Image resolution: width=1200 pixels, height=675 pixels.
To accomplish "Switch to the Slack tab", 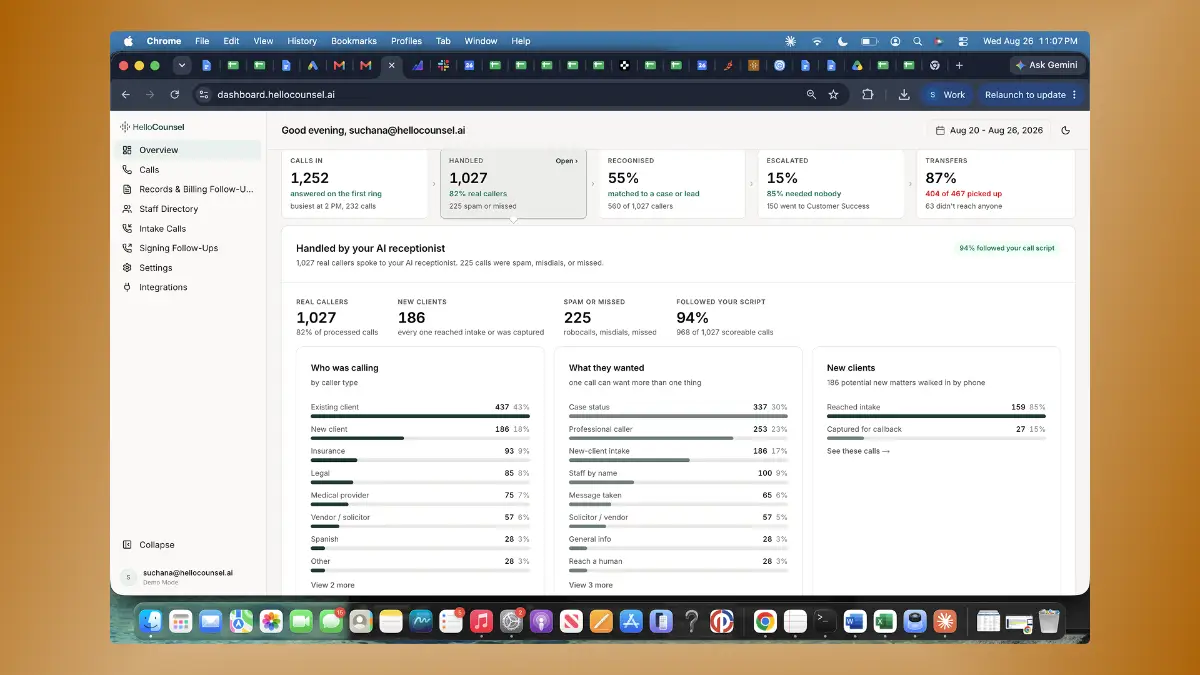I will 443,66.
